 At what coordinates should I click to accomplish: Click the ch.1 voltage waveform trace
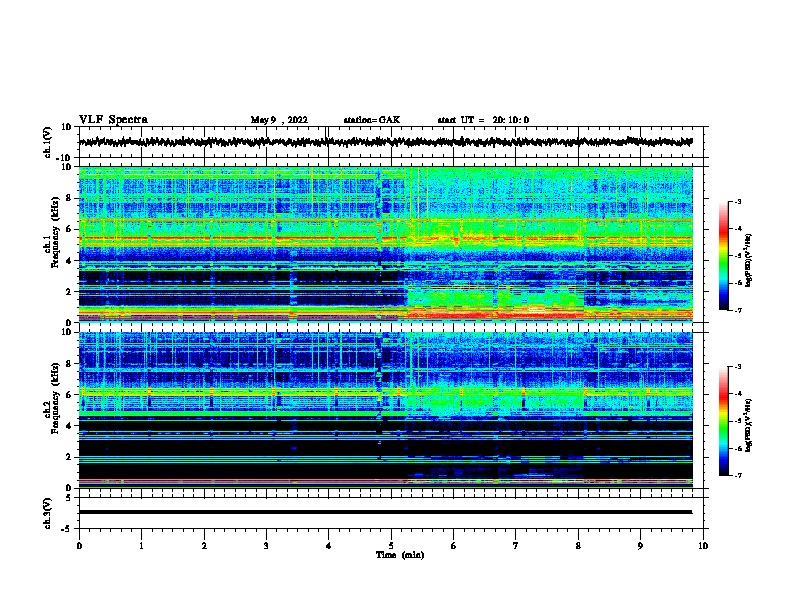pyautogui.click(x=385, y=142)
